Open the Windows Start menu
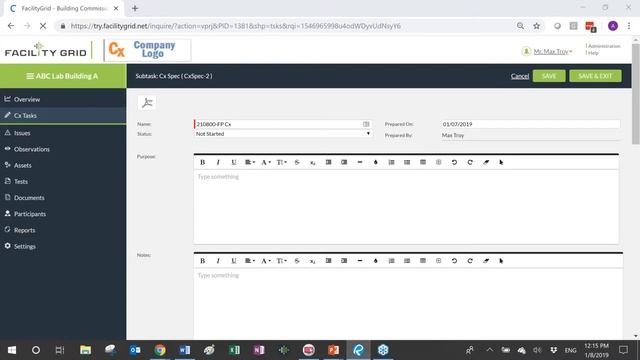 tap(12, 350)
